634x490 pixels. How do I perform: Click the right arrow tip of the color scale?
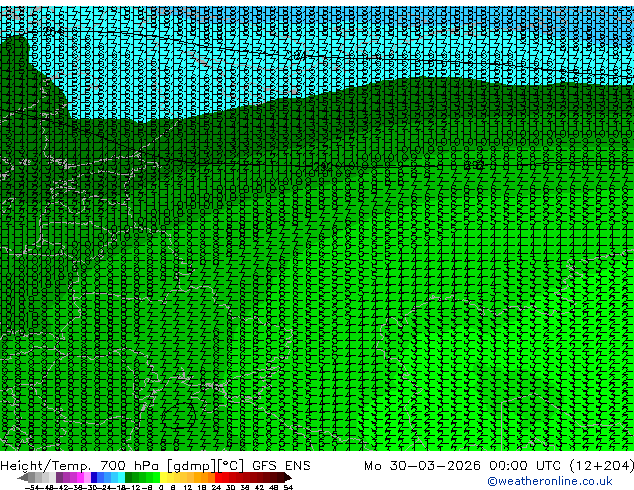click(x=289, y=478)
